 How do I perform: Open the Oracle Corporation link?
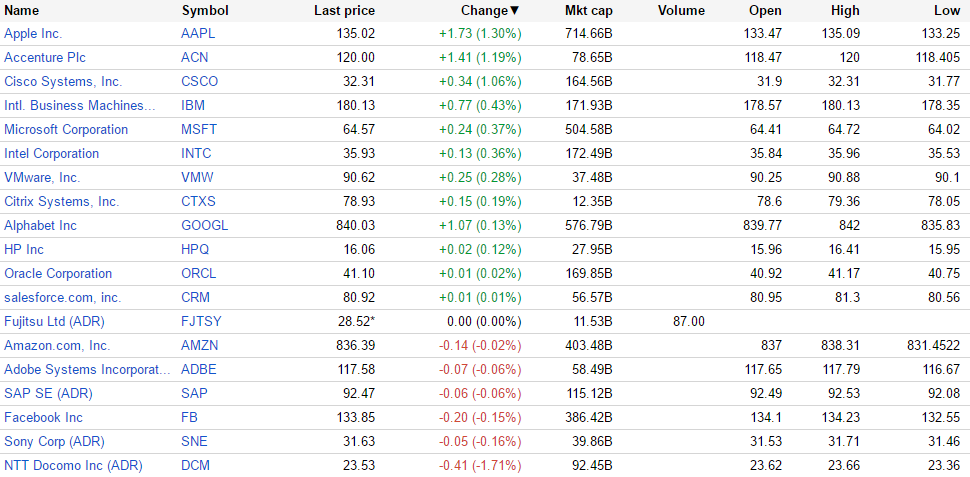pyautogui.click(x=58, y=274)
